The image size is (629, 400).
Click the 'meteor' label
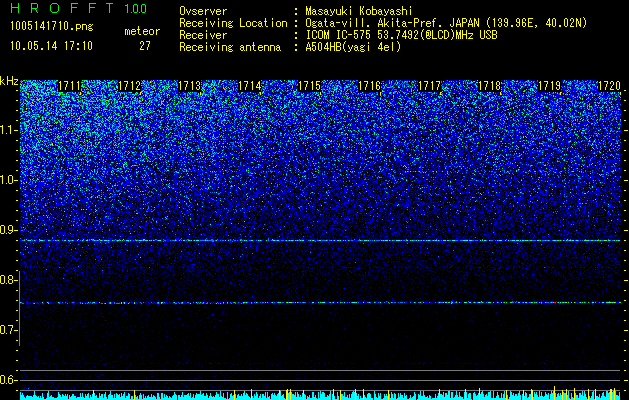point(142,31)
